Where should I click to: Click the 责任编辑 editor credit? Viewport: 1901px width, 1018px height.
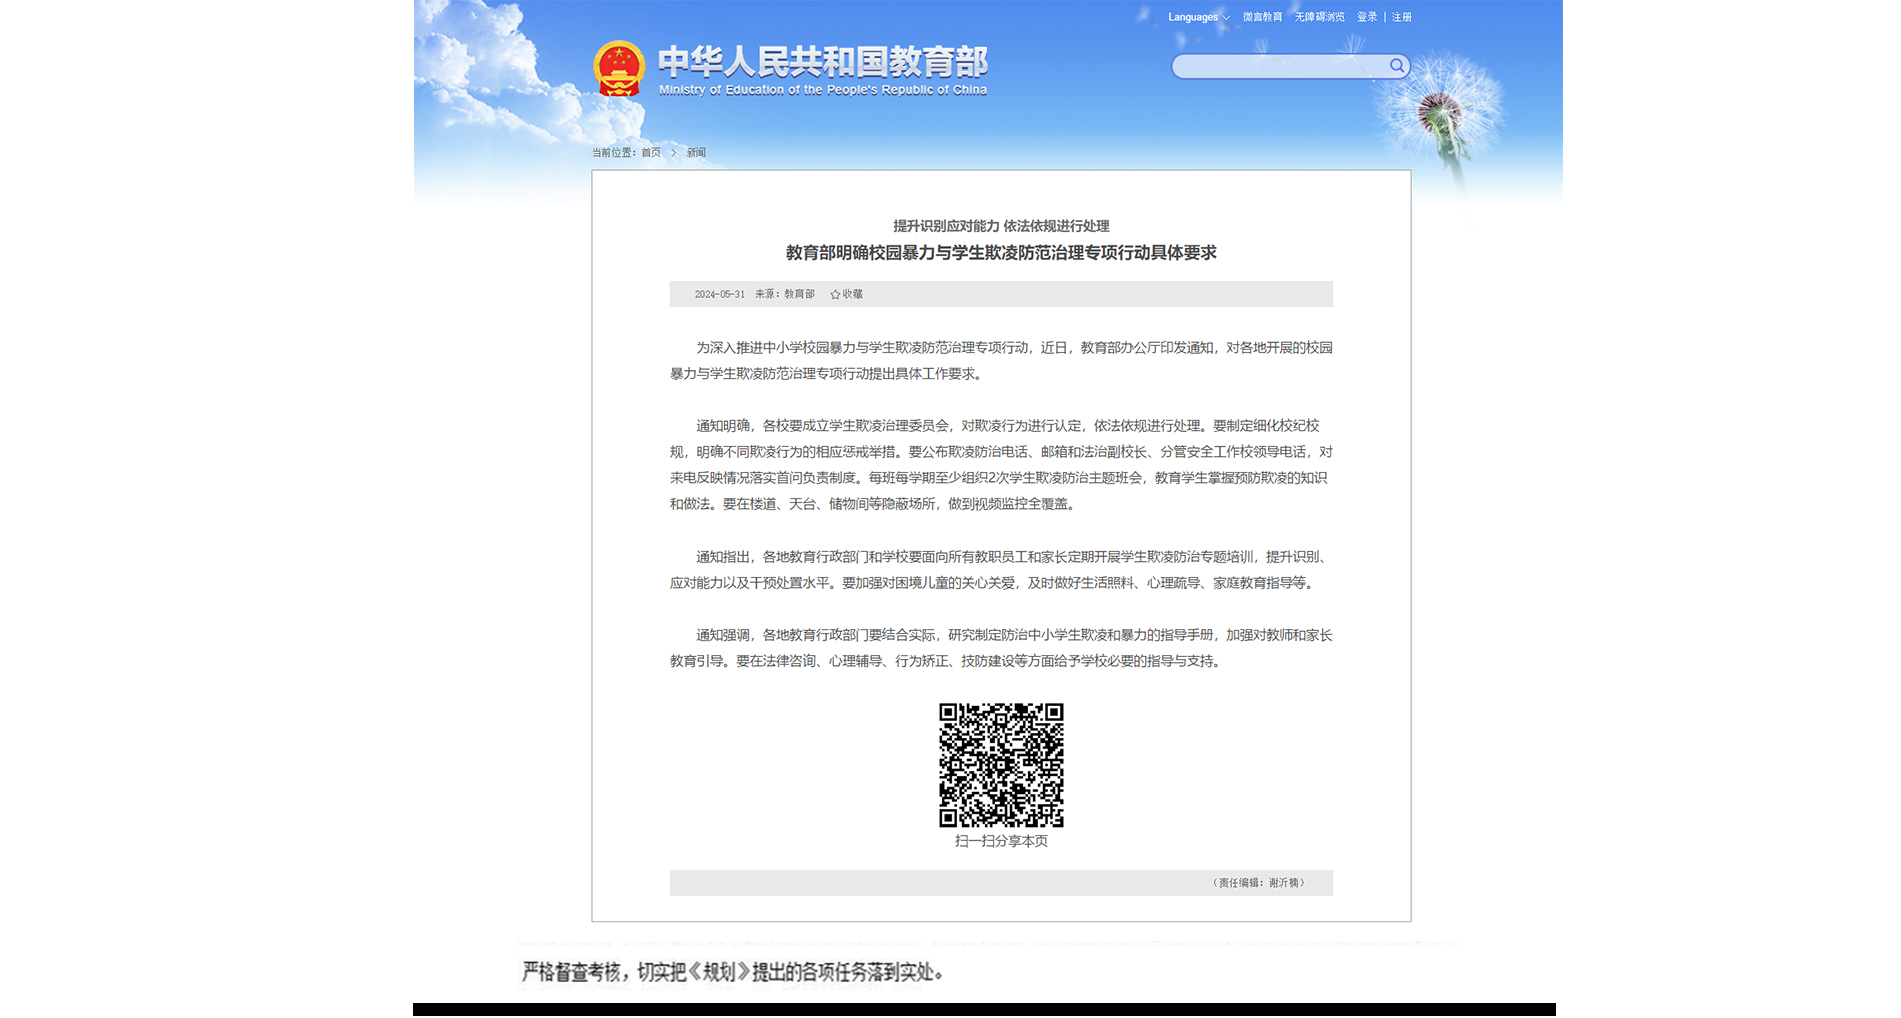point(1258,883)
